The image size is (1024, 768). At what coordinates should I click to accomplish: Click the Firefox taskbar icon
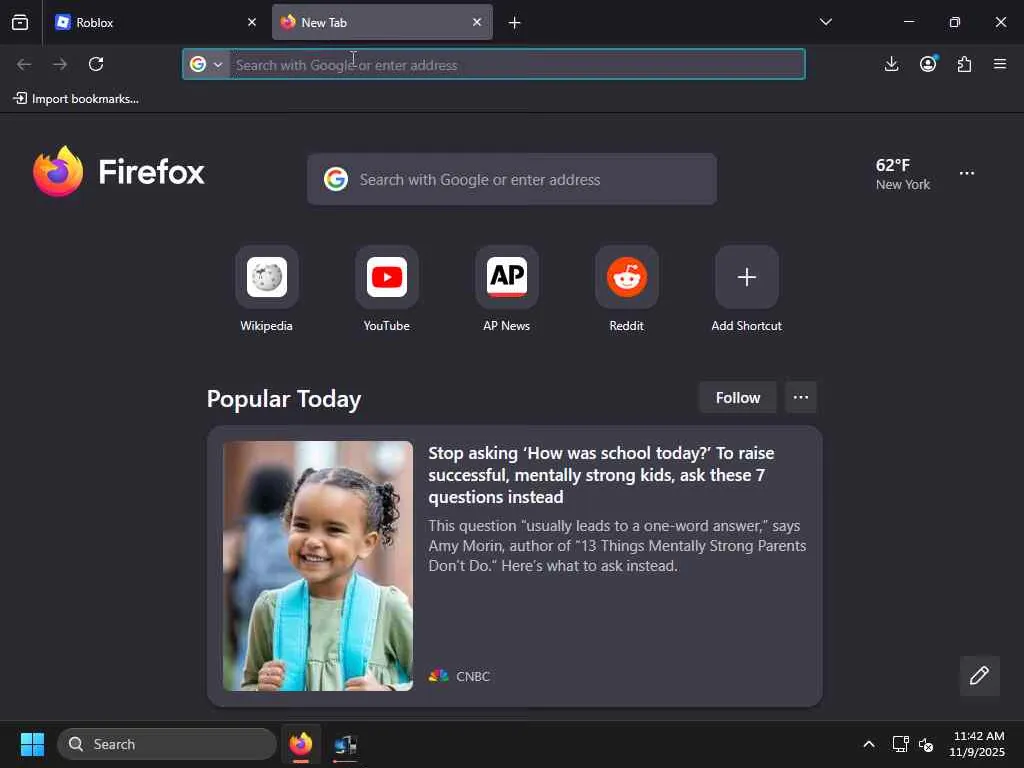click(301, 744)
